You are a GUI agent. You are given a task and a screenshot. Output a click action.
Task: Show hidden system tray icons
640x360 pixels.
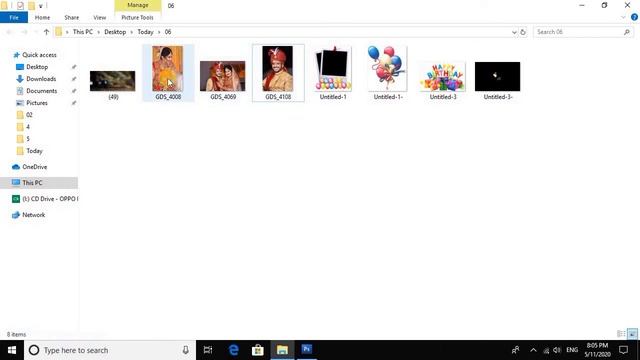point(533,350)
